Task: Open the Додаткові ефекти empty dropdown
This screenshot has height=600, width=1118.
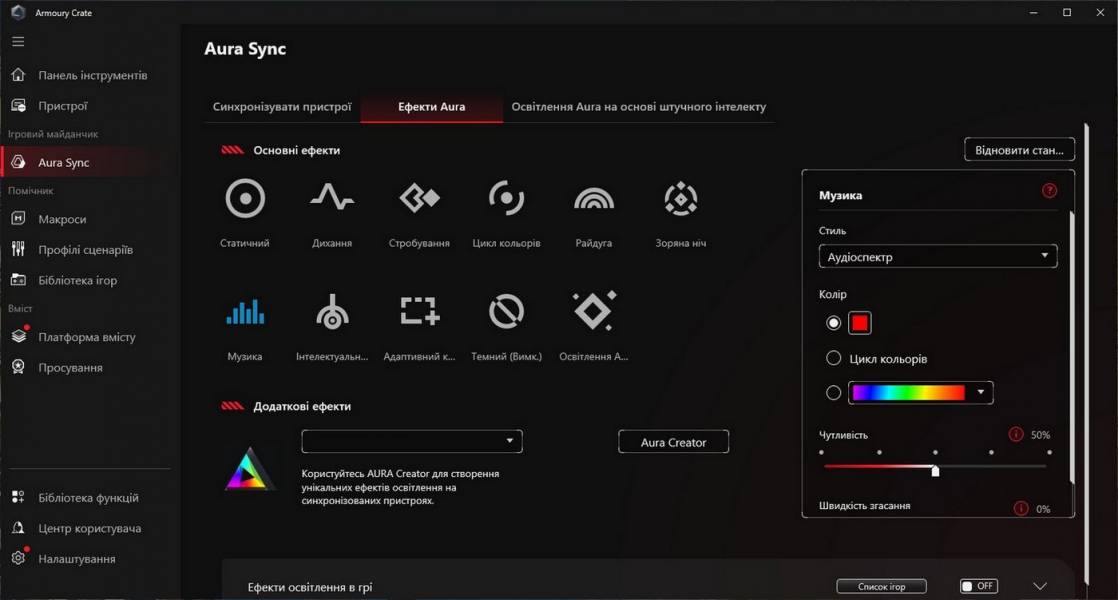Action: 412,441
